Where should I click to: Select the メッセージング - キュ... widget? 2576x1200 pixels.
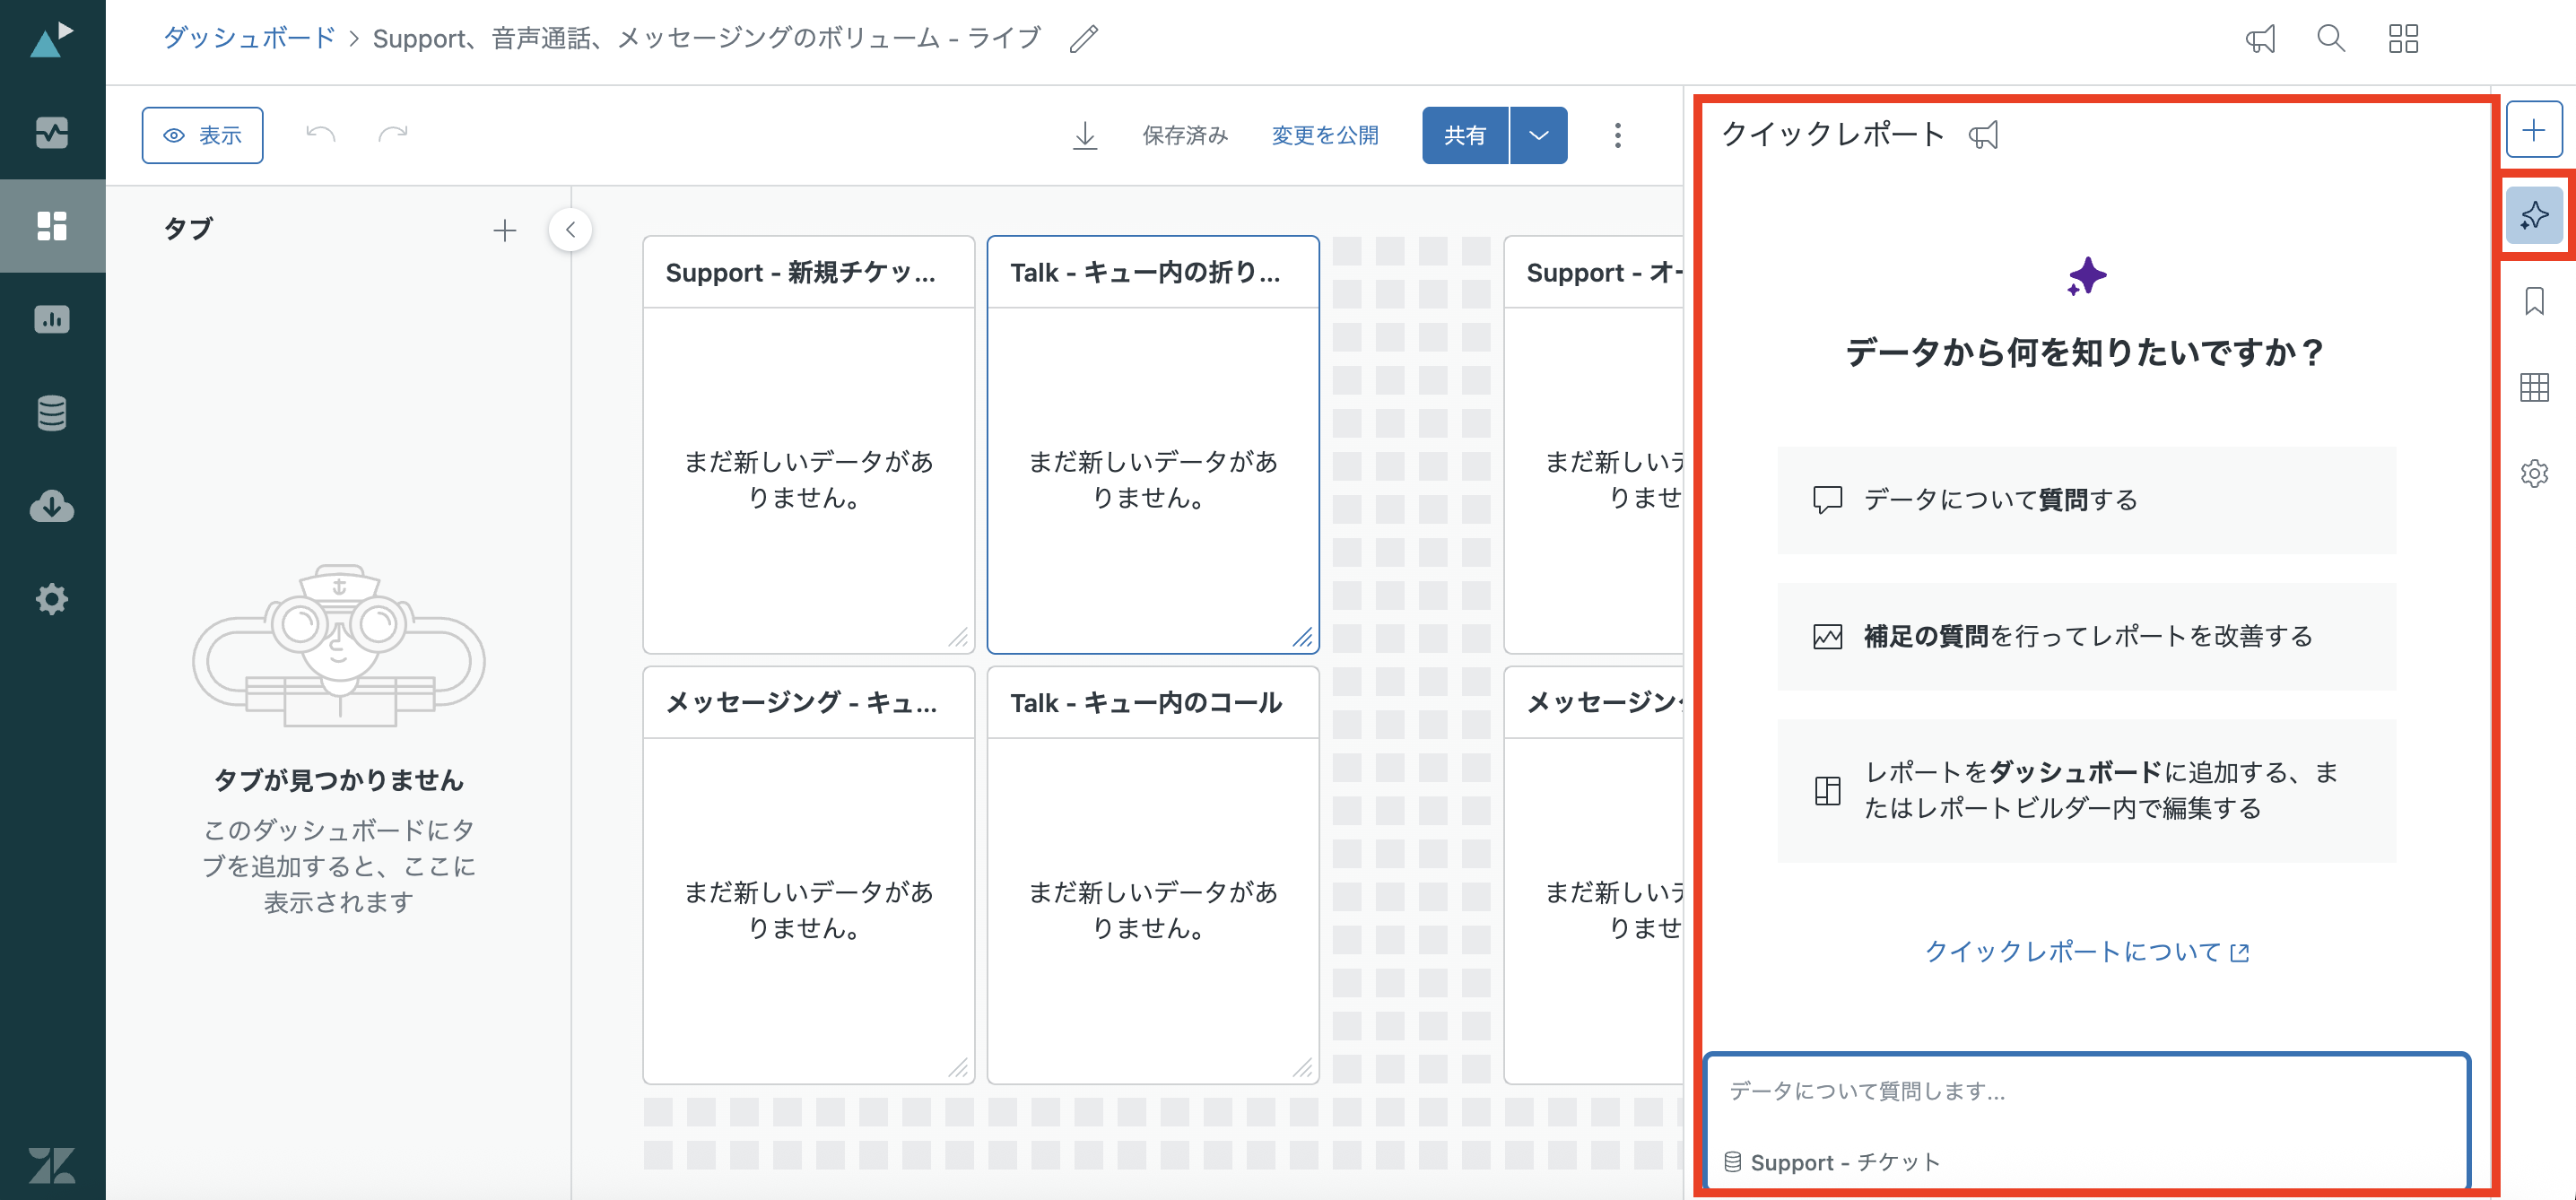[x=808, y=875]
